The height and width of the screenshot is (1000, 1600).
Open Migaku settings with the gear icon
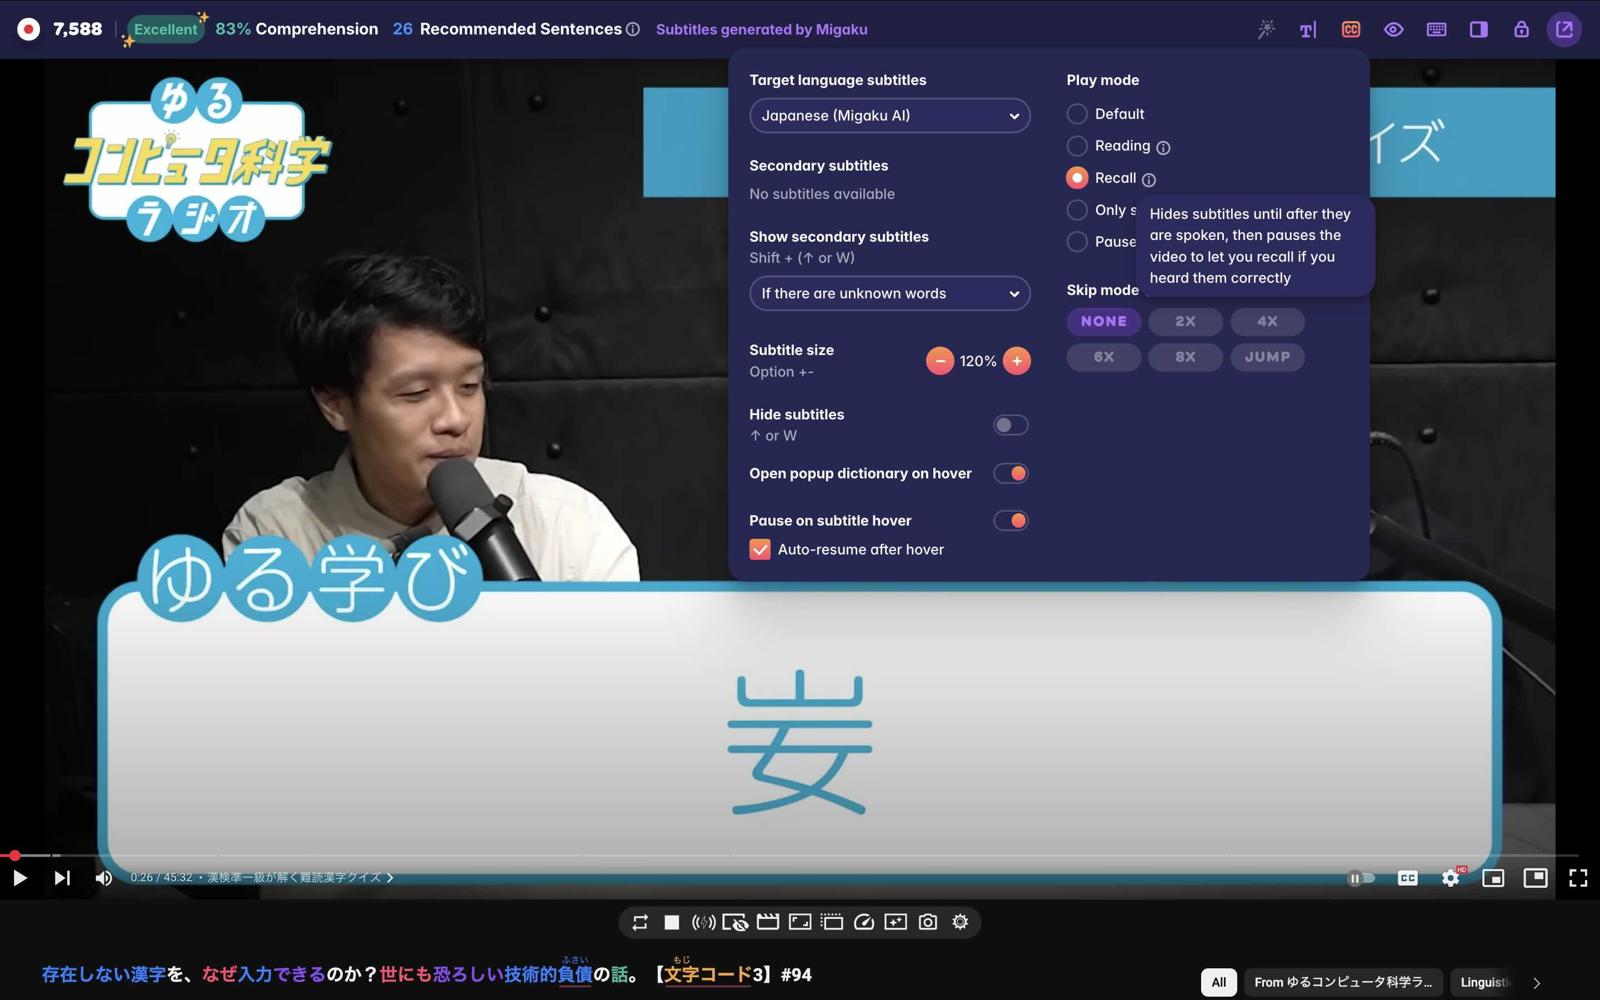pyautogui.click(x=959, y=922)
